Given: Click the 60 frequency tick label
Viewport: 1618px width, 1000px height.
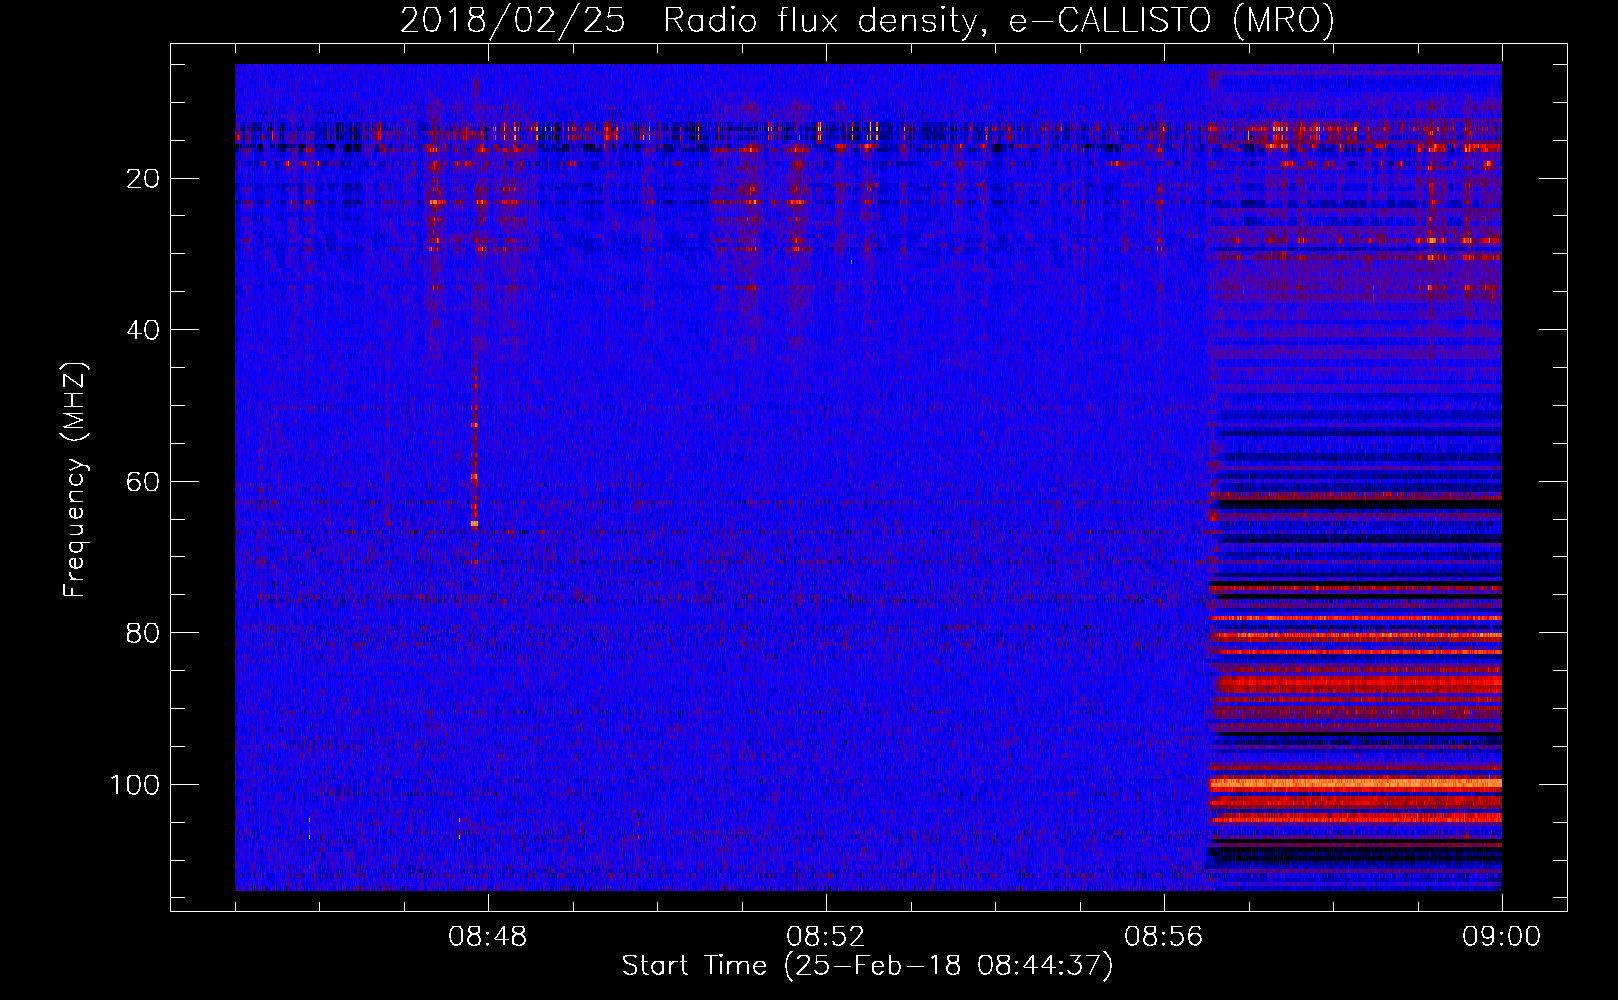Looking at the screenshot, I should (144, 482).
